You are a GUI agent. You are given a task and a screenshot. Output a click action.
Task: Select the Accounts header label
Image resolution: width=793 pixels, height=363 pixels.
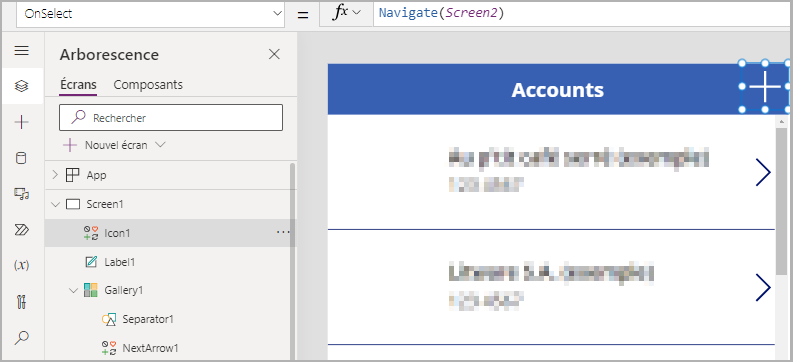point(557,90)
